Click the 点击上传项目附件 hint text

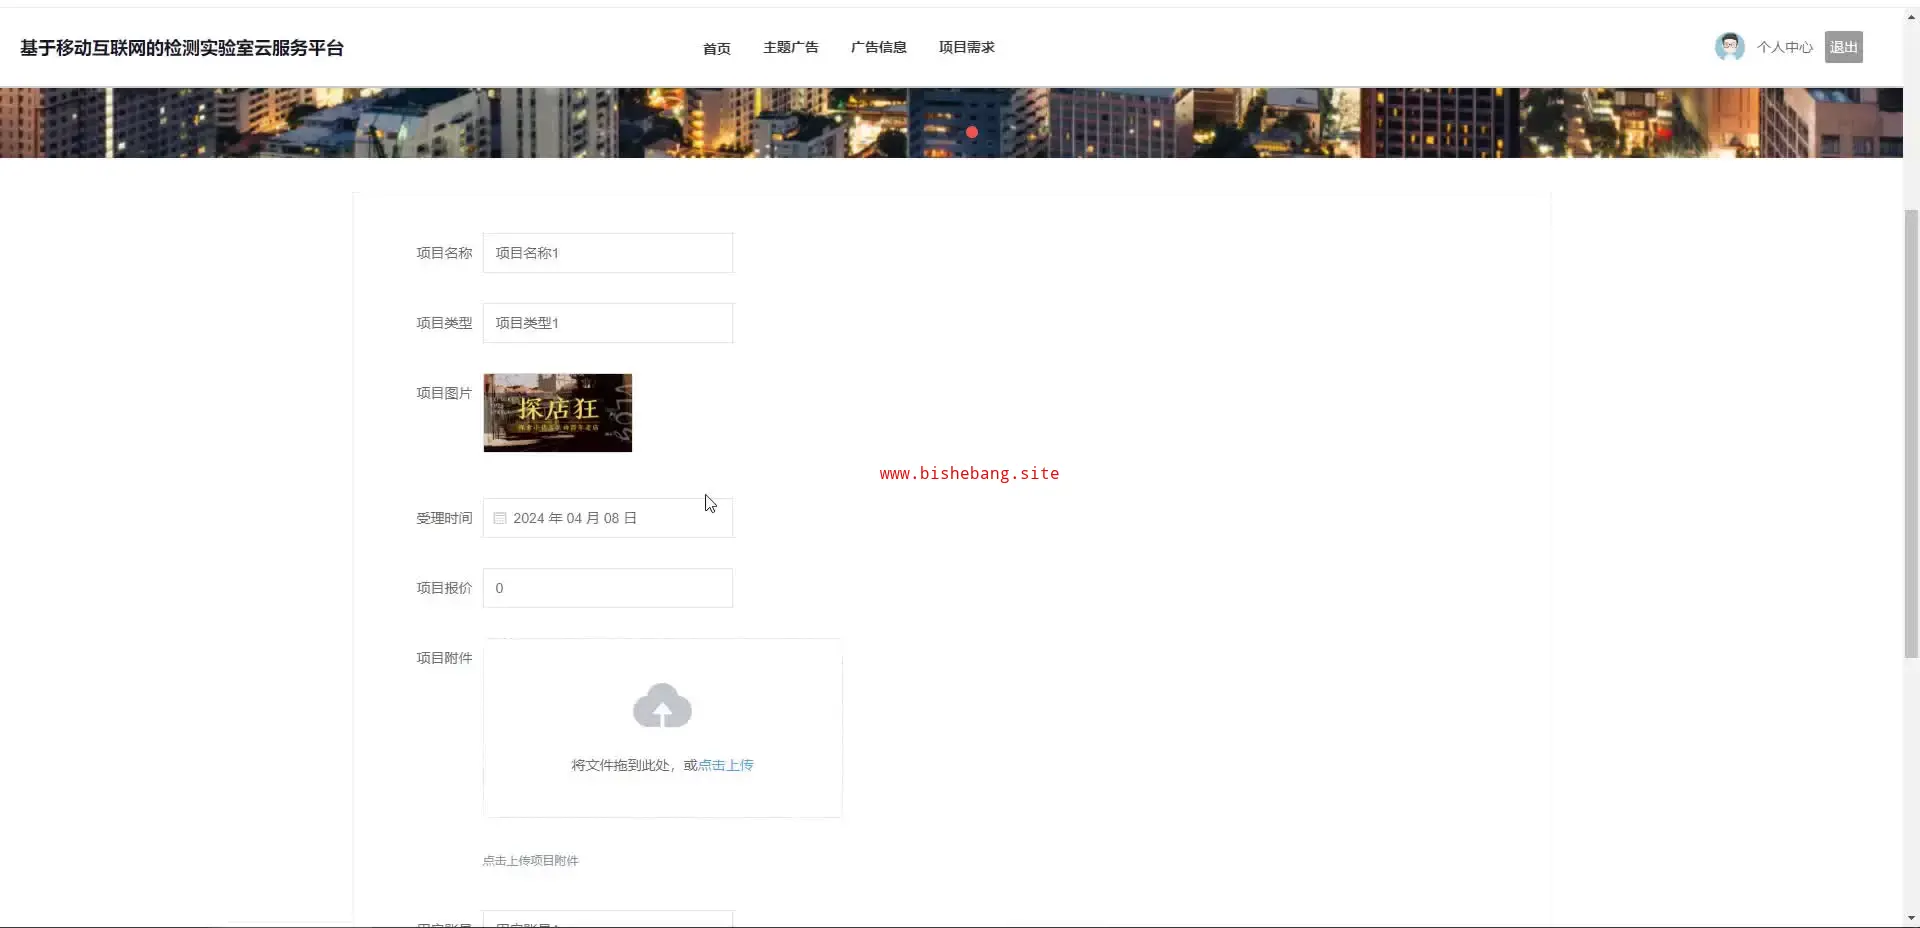tap(531, 860)
